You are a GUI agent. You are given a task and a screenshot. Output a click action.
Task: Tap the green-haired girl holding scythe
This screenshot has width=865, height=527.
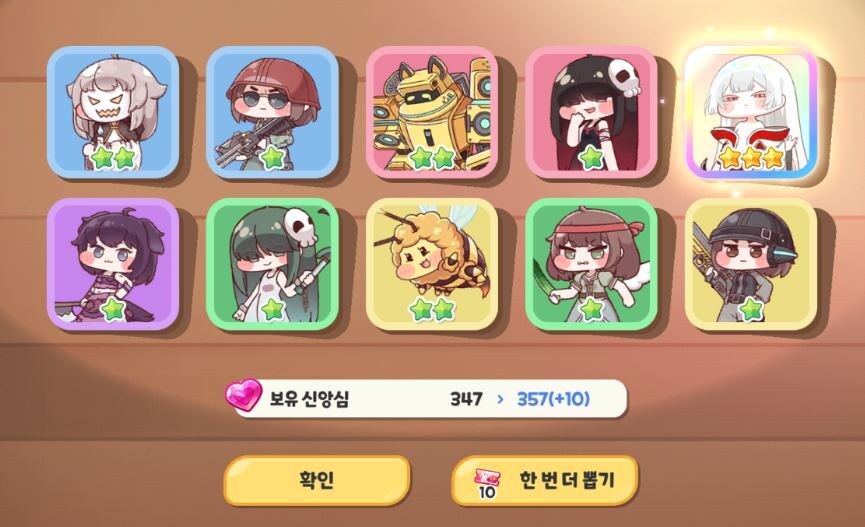[273, 264]
